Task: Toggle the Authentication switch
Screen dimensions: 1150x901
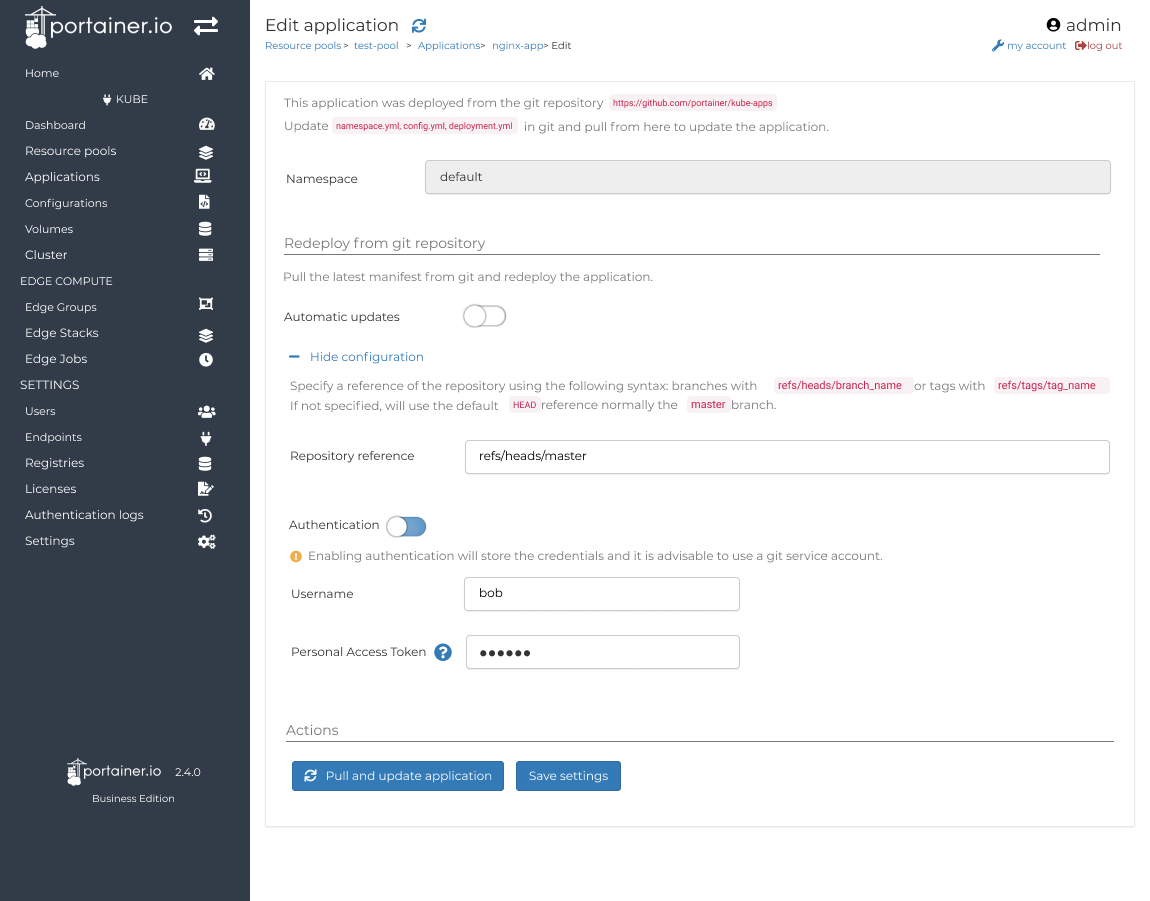Action: [x=406, y=526]
